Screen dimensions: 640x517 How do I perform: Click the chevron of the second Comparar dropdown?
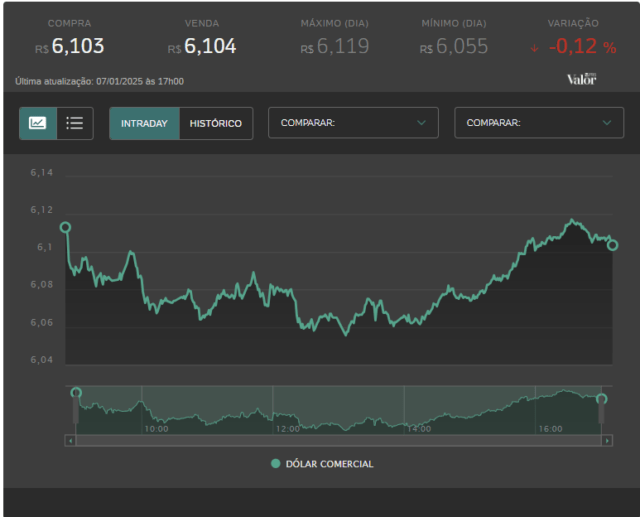(607, 123)
